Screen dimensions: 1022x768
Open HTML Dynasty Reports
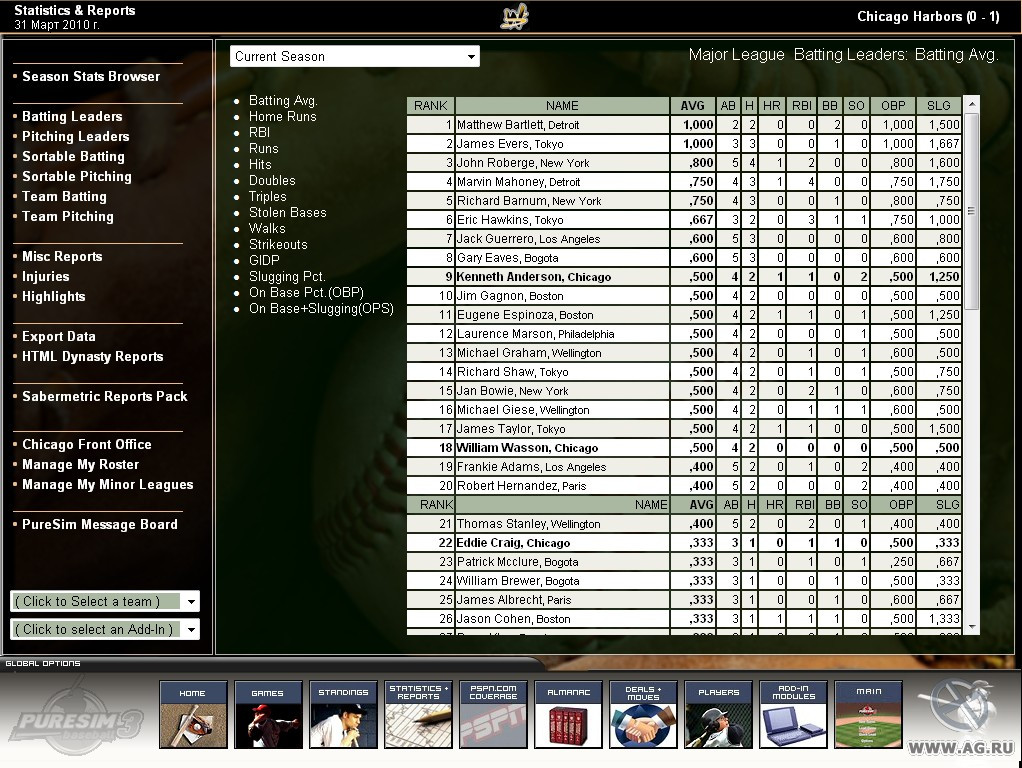pyautogui.click(x=93, y=357)
